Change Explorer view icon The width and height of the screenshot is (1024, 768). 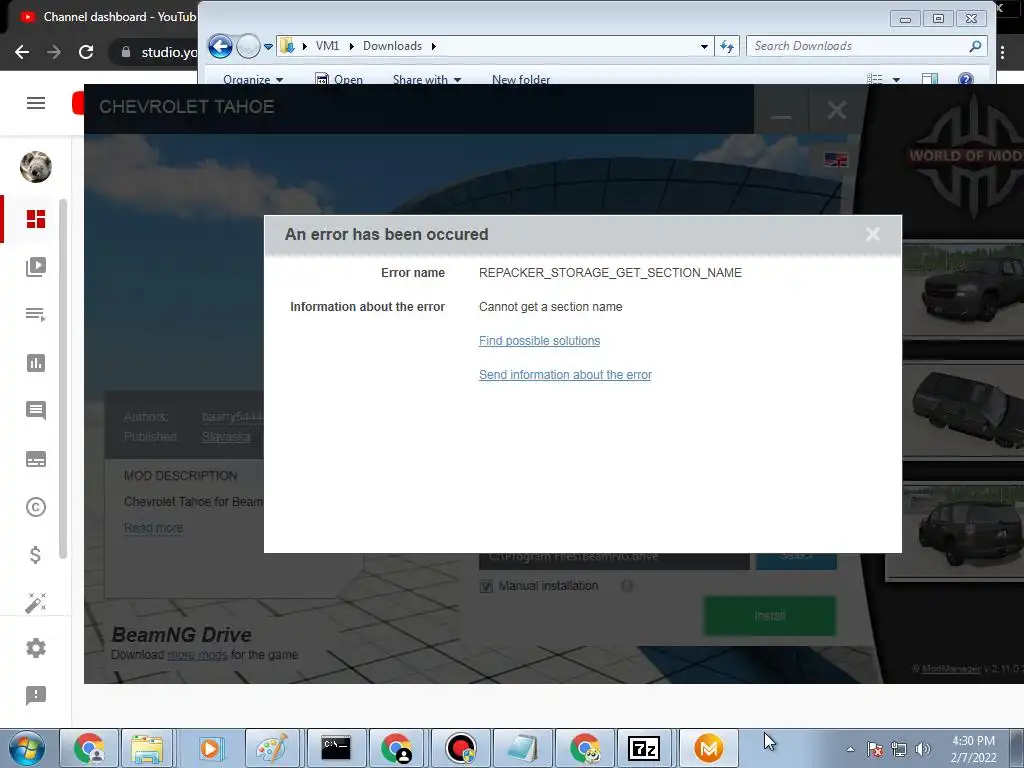[x=874, y=79]
